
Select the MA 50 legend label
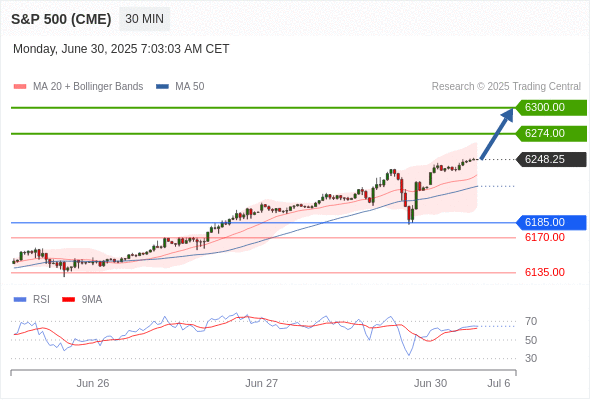[x=190, y=87]
